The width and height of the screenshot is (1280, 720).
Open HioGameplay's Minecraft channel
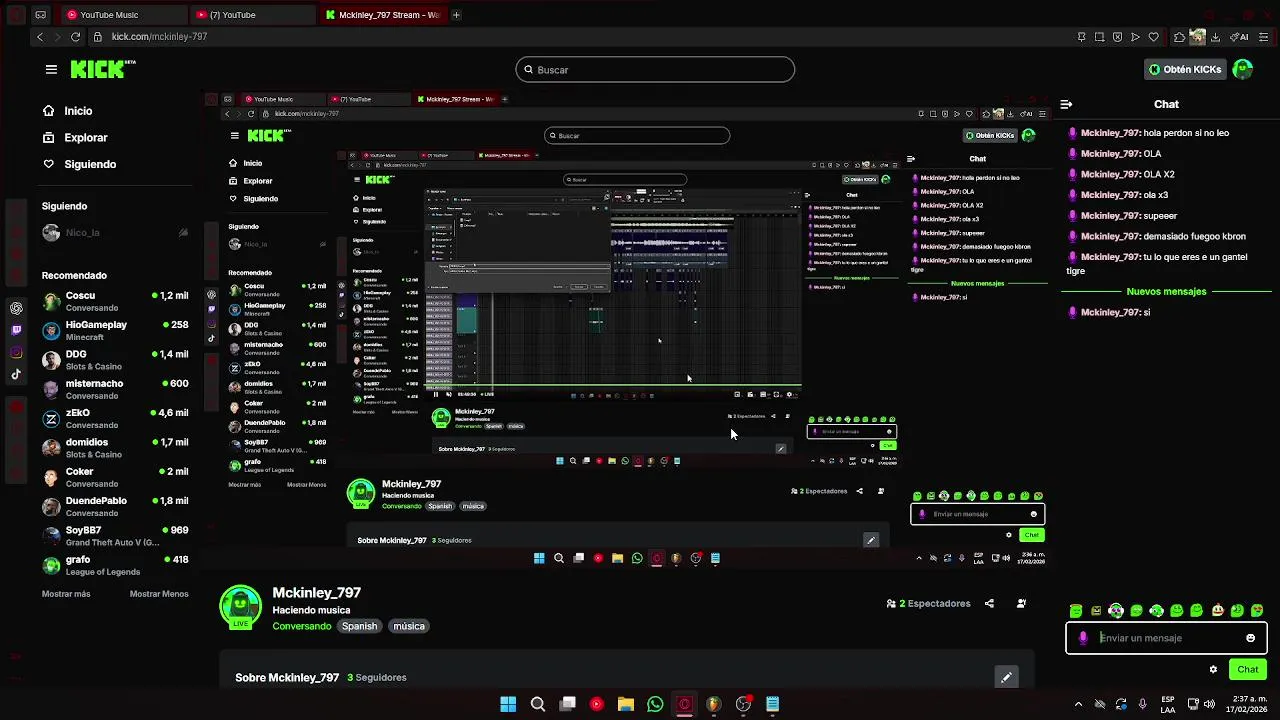coord(115,331)
